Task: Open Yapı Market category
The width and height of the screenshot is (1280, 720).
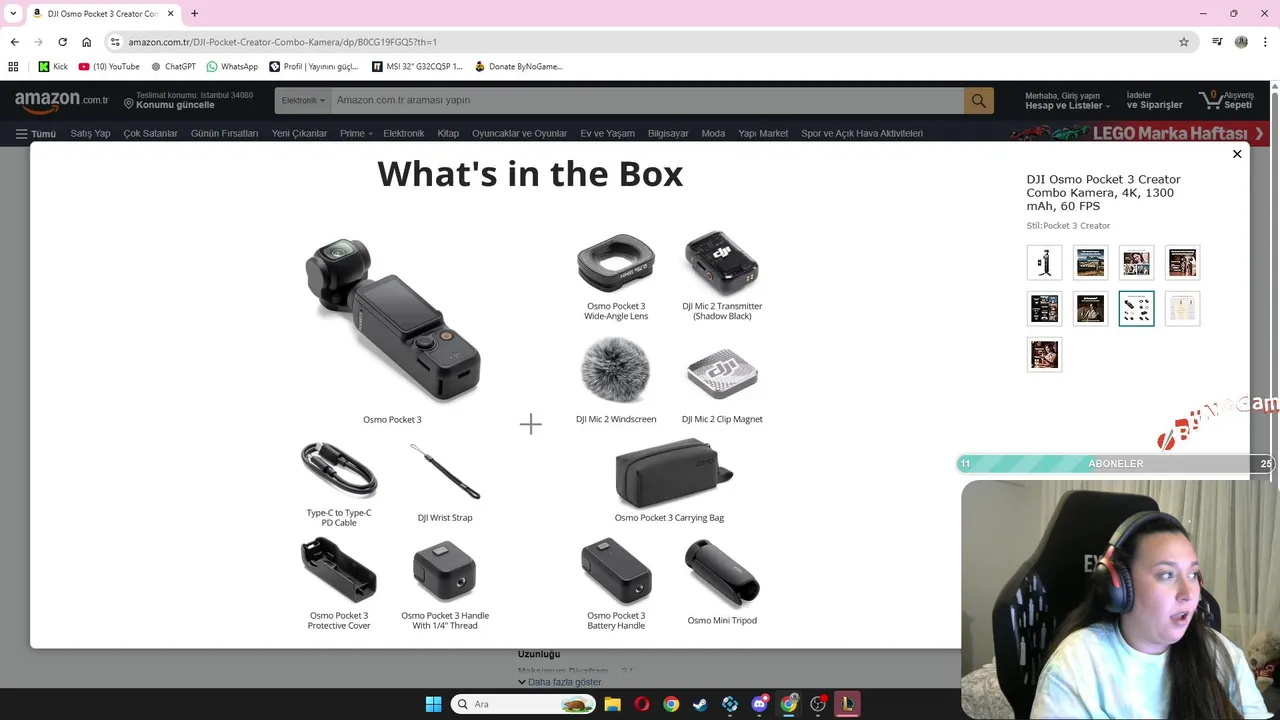Action: click(x=763, y=133)
